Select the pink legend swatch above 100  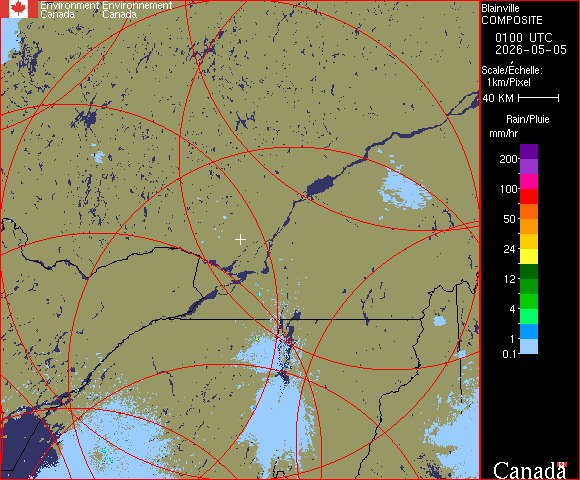tap(529, 182)
